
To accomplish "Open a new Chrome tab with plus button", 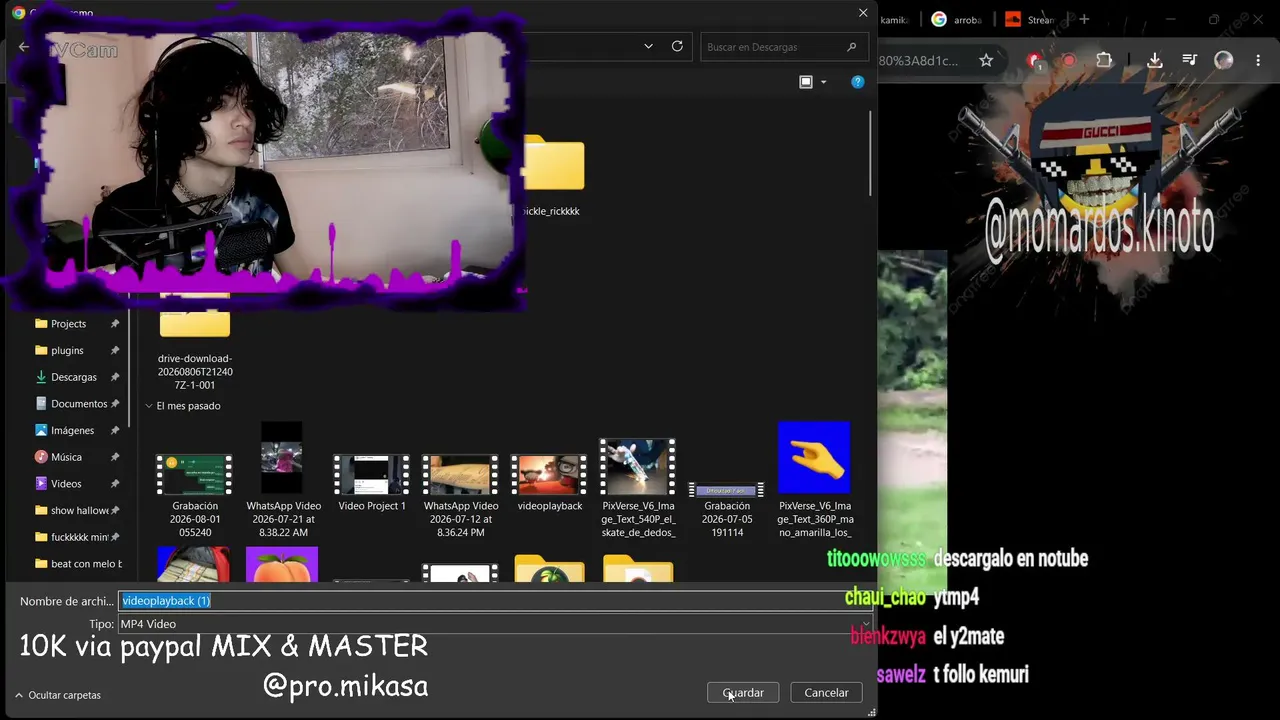I will pyautogui.click(x=1084, y=19).
